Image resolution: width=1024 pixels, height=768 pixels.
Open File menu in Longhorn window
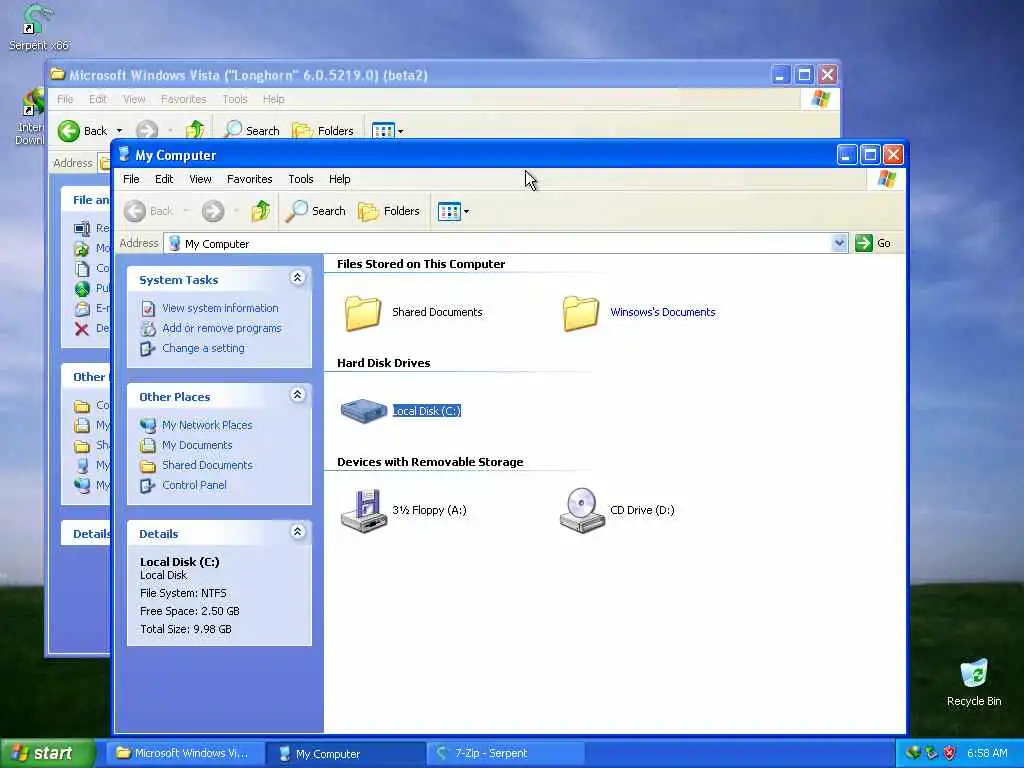65,99
